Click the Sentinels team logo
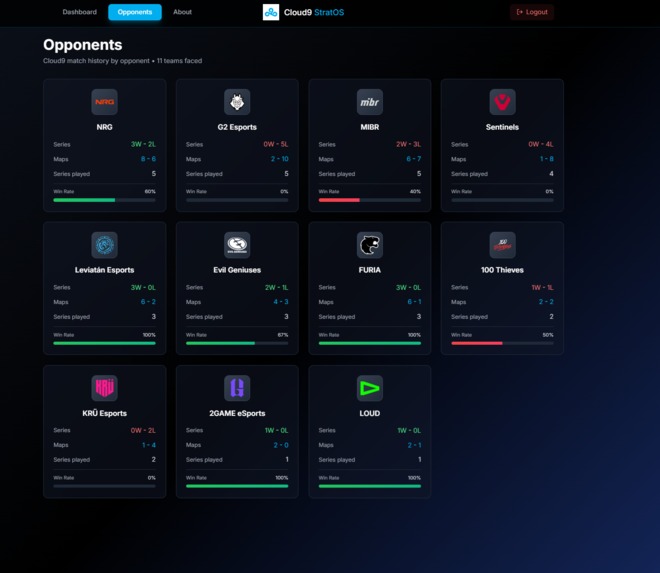This screenshot has width=660, height=573. click(502, 102)
